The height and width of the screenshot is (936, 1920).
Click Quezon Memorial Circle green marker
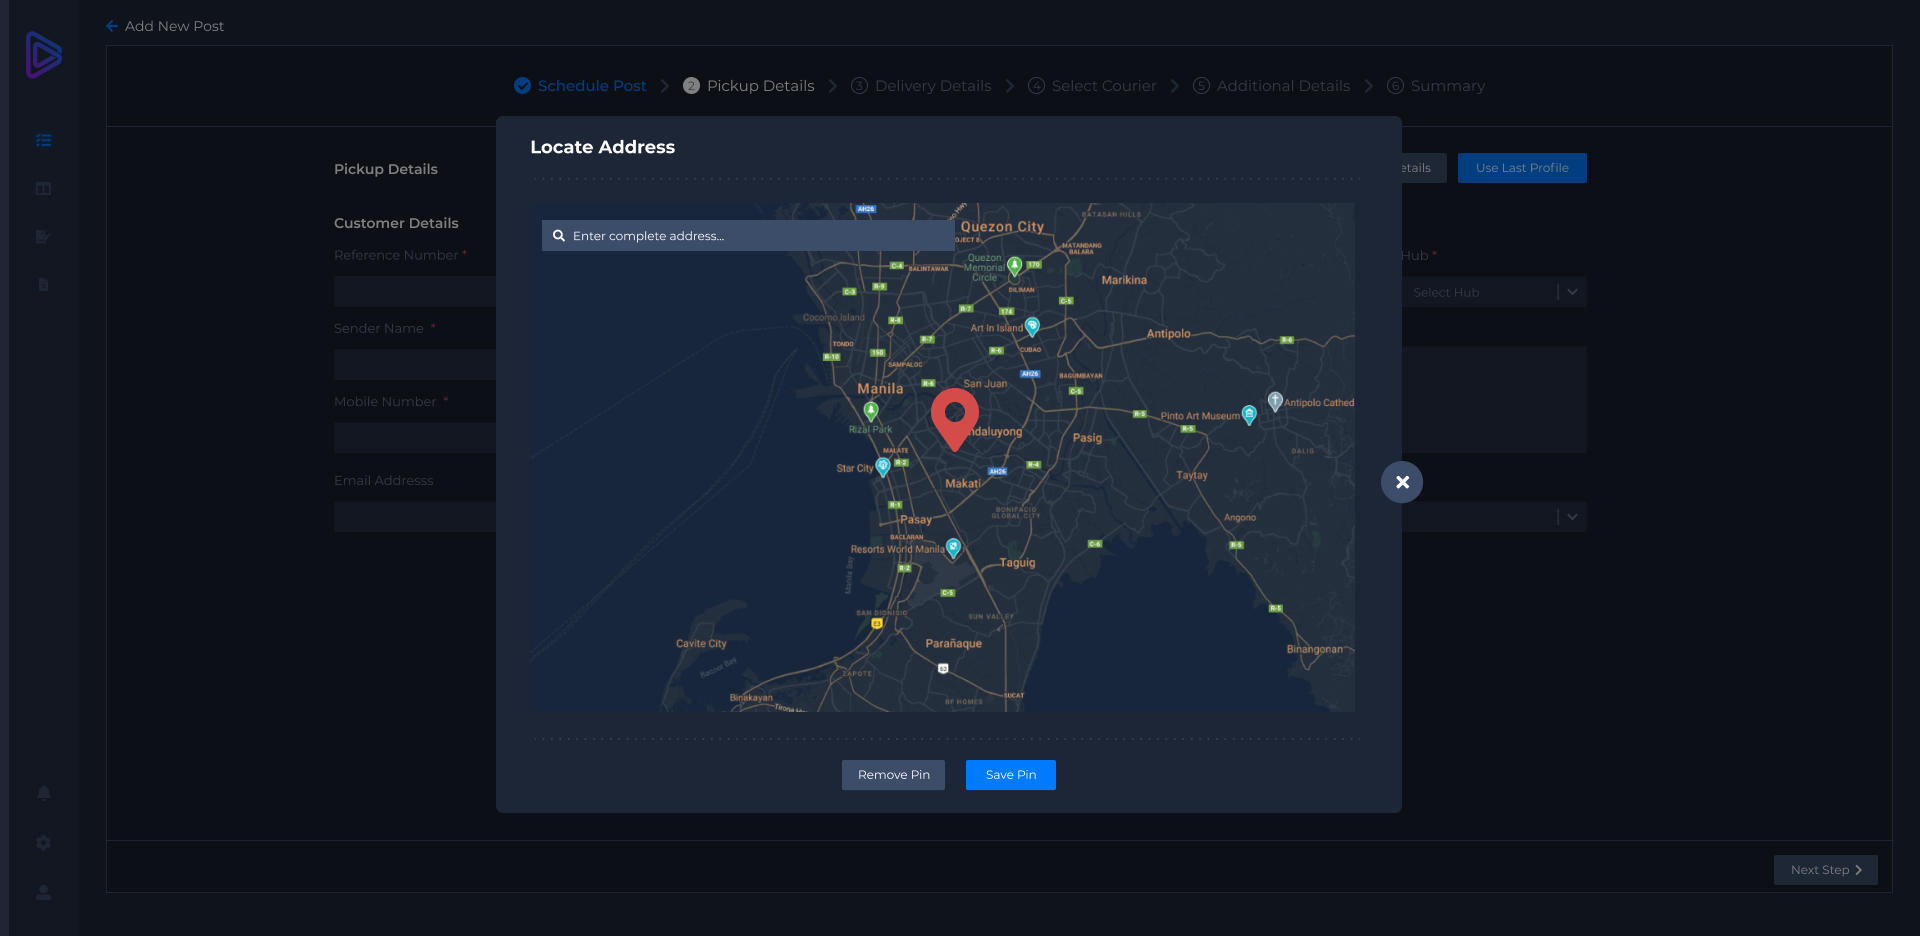(1015, 266)
